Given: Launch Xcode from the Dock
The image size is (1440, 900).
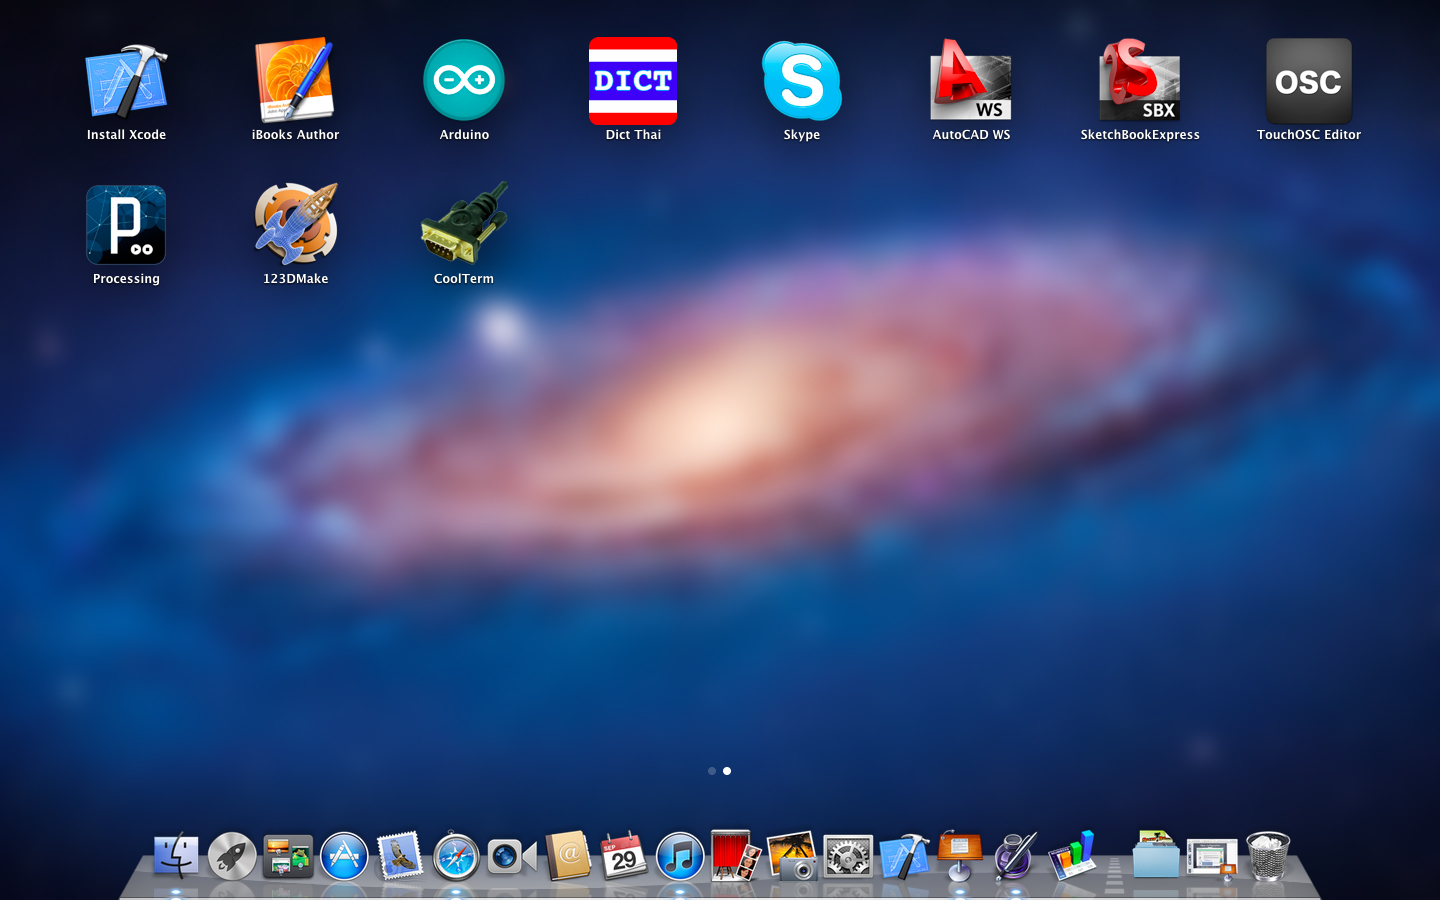Looking at the screenshot, I should pos(904,857).
